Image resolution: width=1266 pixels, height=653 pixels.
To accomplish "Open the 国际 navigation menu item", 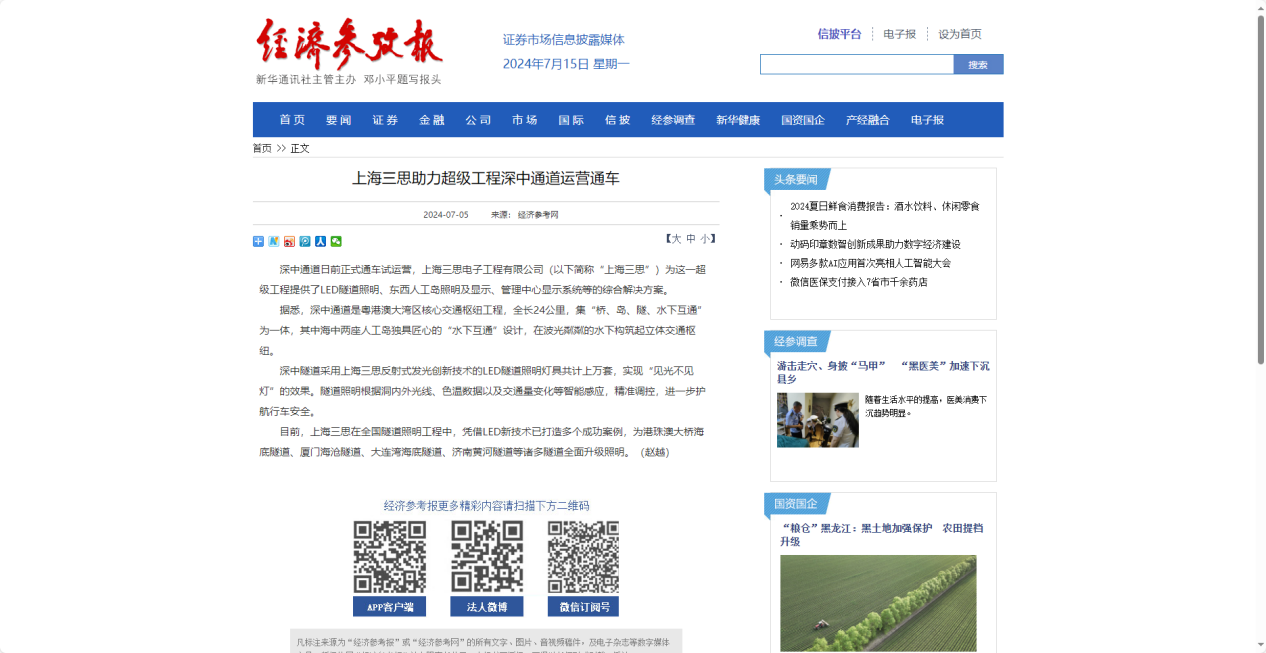I will [570, 119].
